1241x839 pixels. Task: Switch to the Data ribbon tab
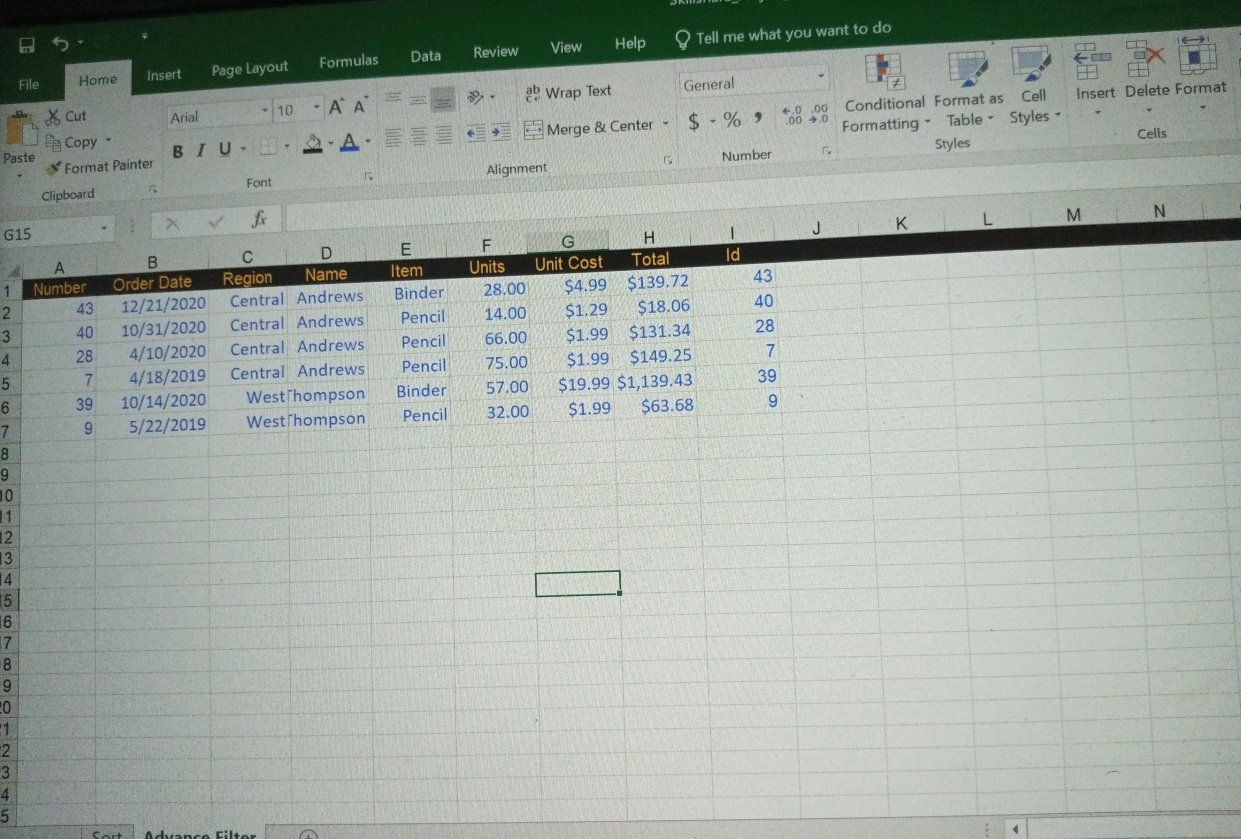(x=425, y=55)
